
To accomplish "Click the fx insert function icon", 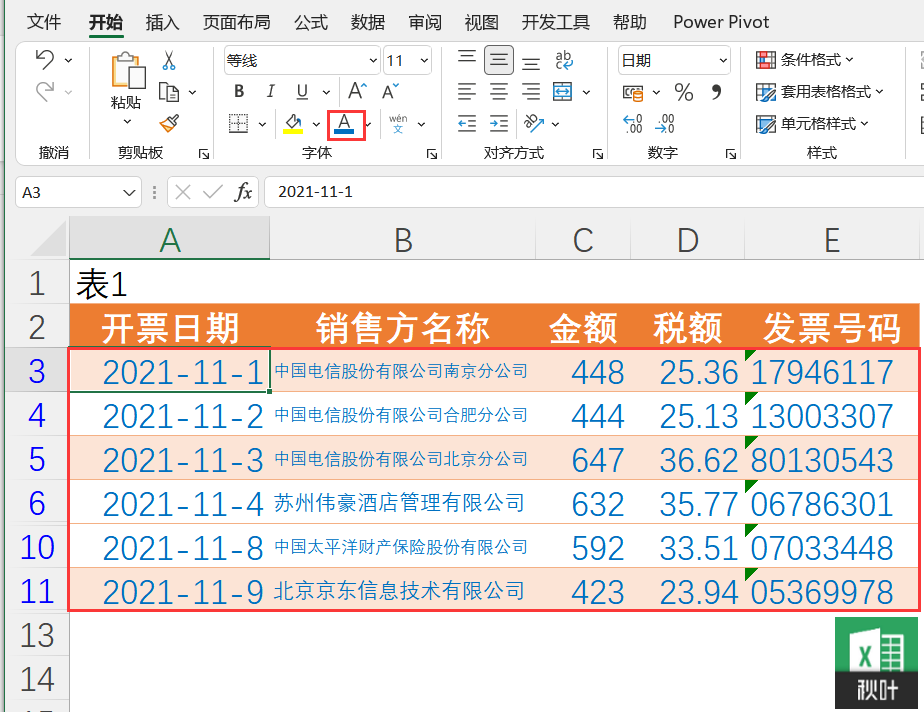I will coord(243,192).
